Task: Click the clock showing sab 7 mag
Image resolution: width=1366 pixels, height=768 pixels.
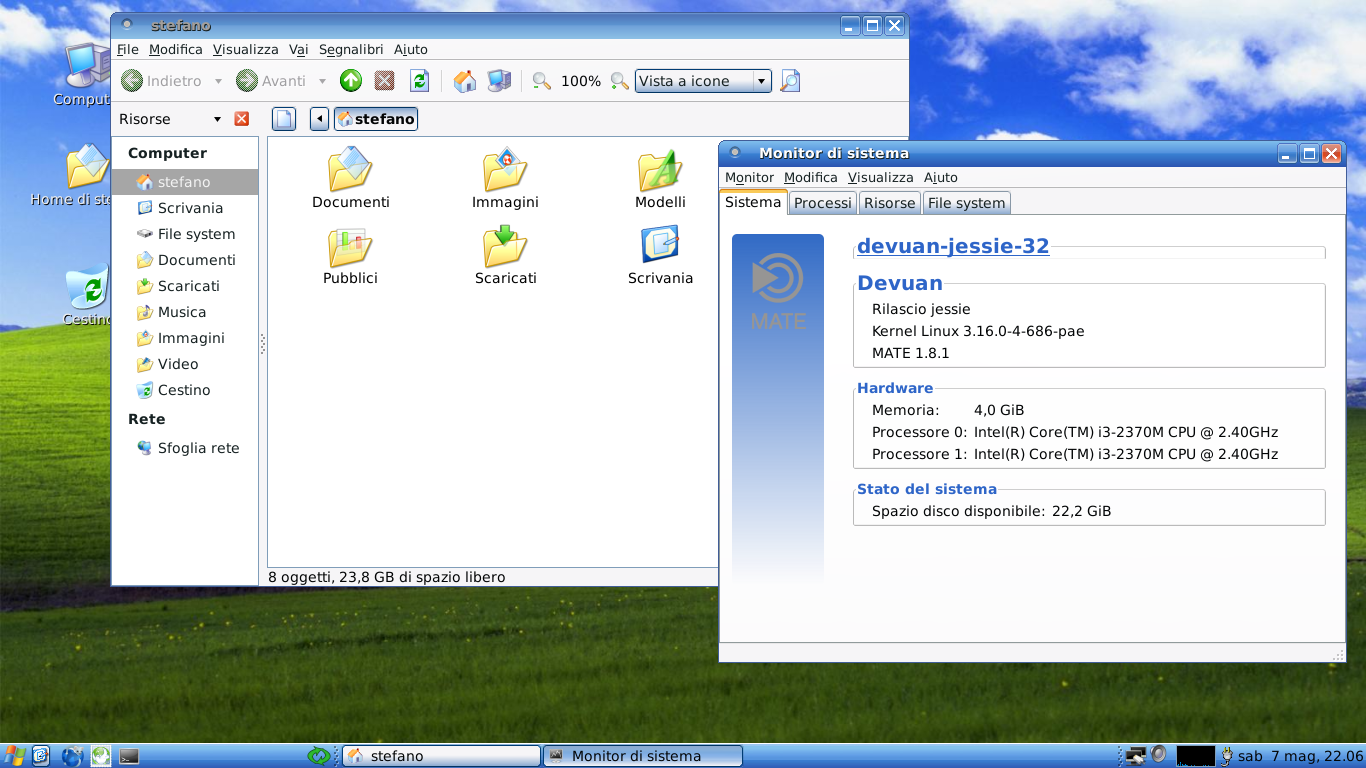Action: click(x=1300, y=756)
